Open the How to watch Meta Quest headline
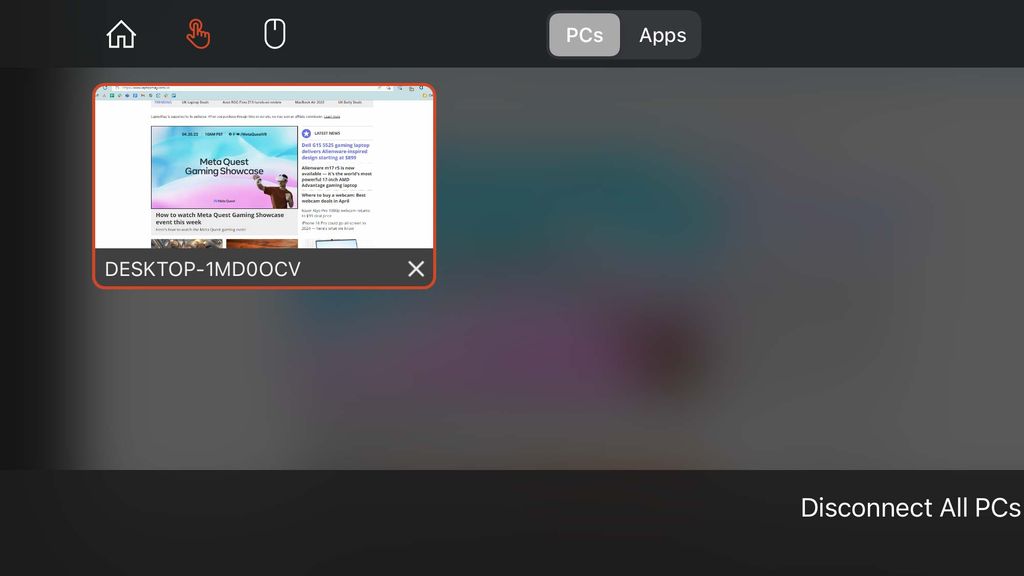 [x=220, y=218]
